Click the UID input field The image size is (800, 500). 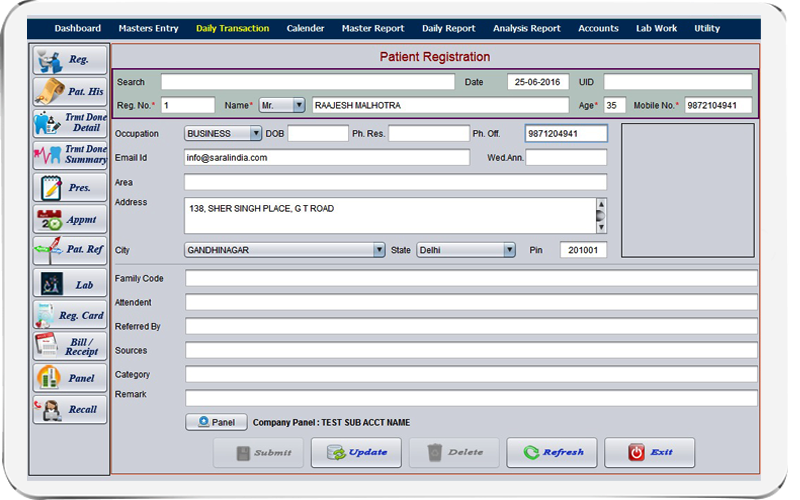(x=678, y=82)
